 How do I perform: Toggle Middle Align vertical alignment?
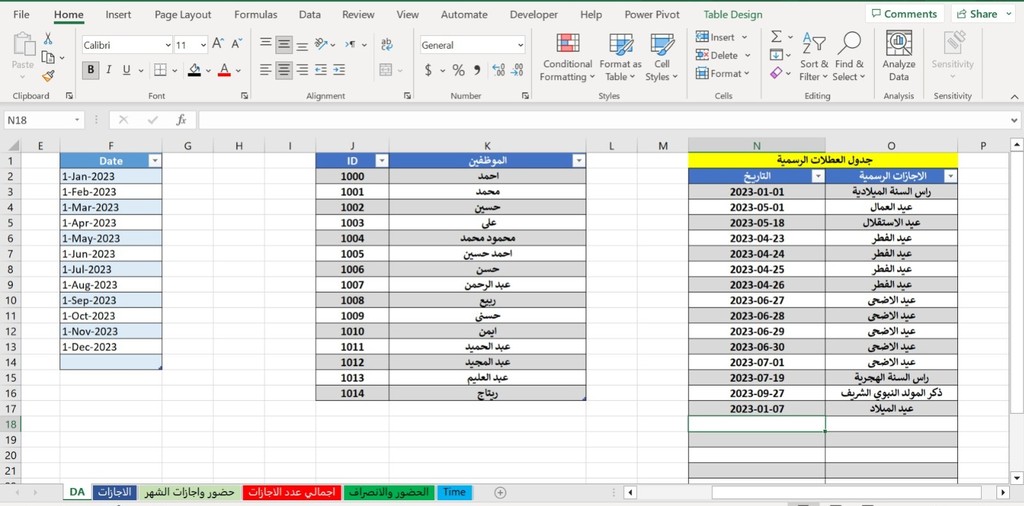283,44
